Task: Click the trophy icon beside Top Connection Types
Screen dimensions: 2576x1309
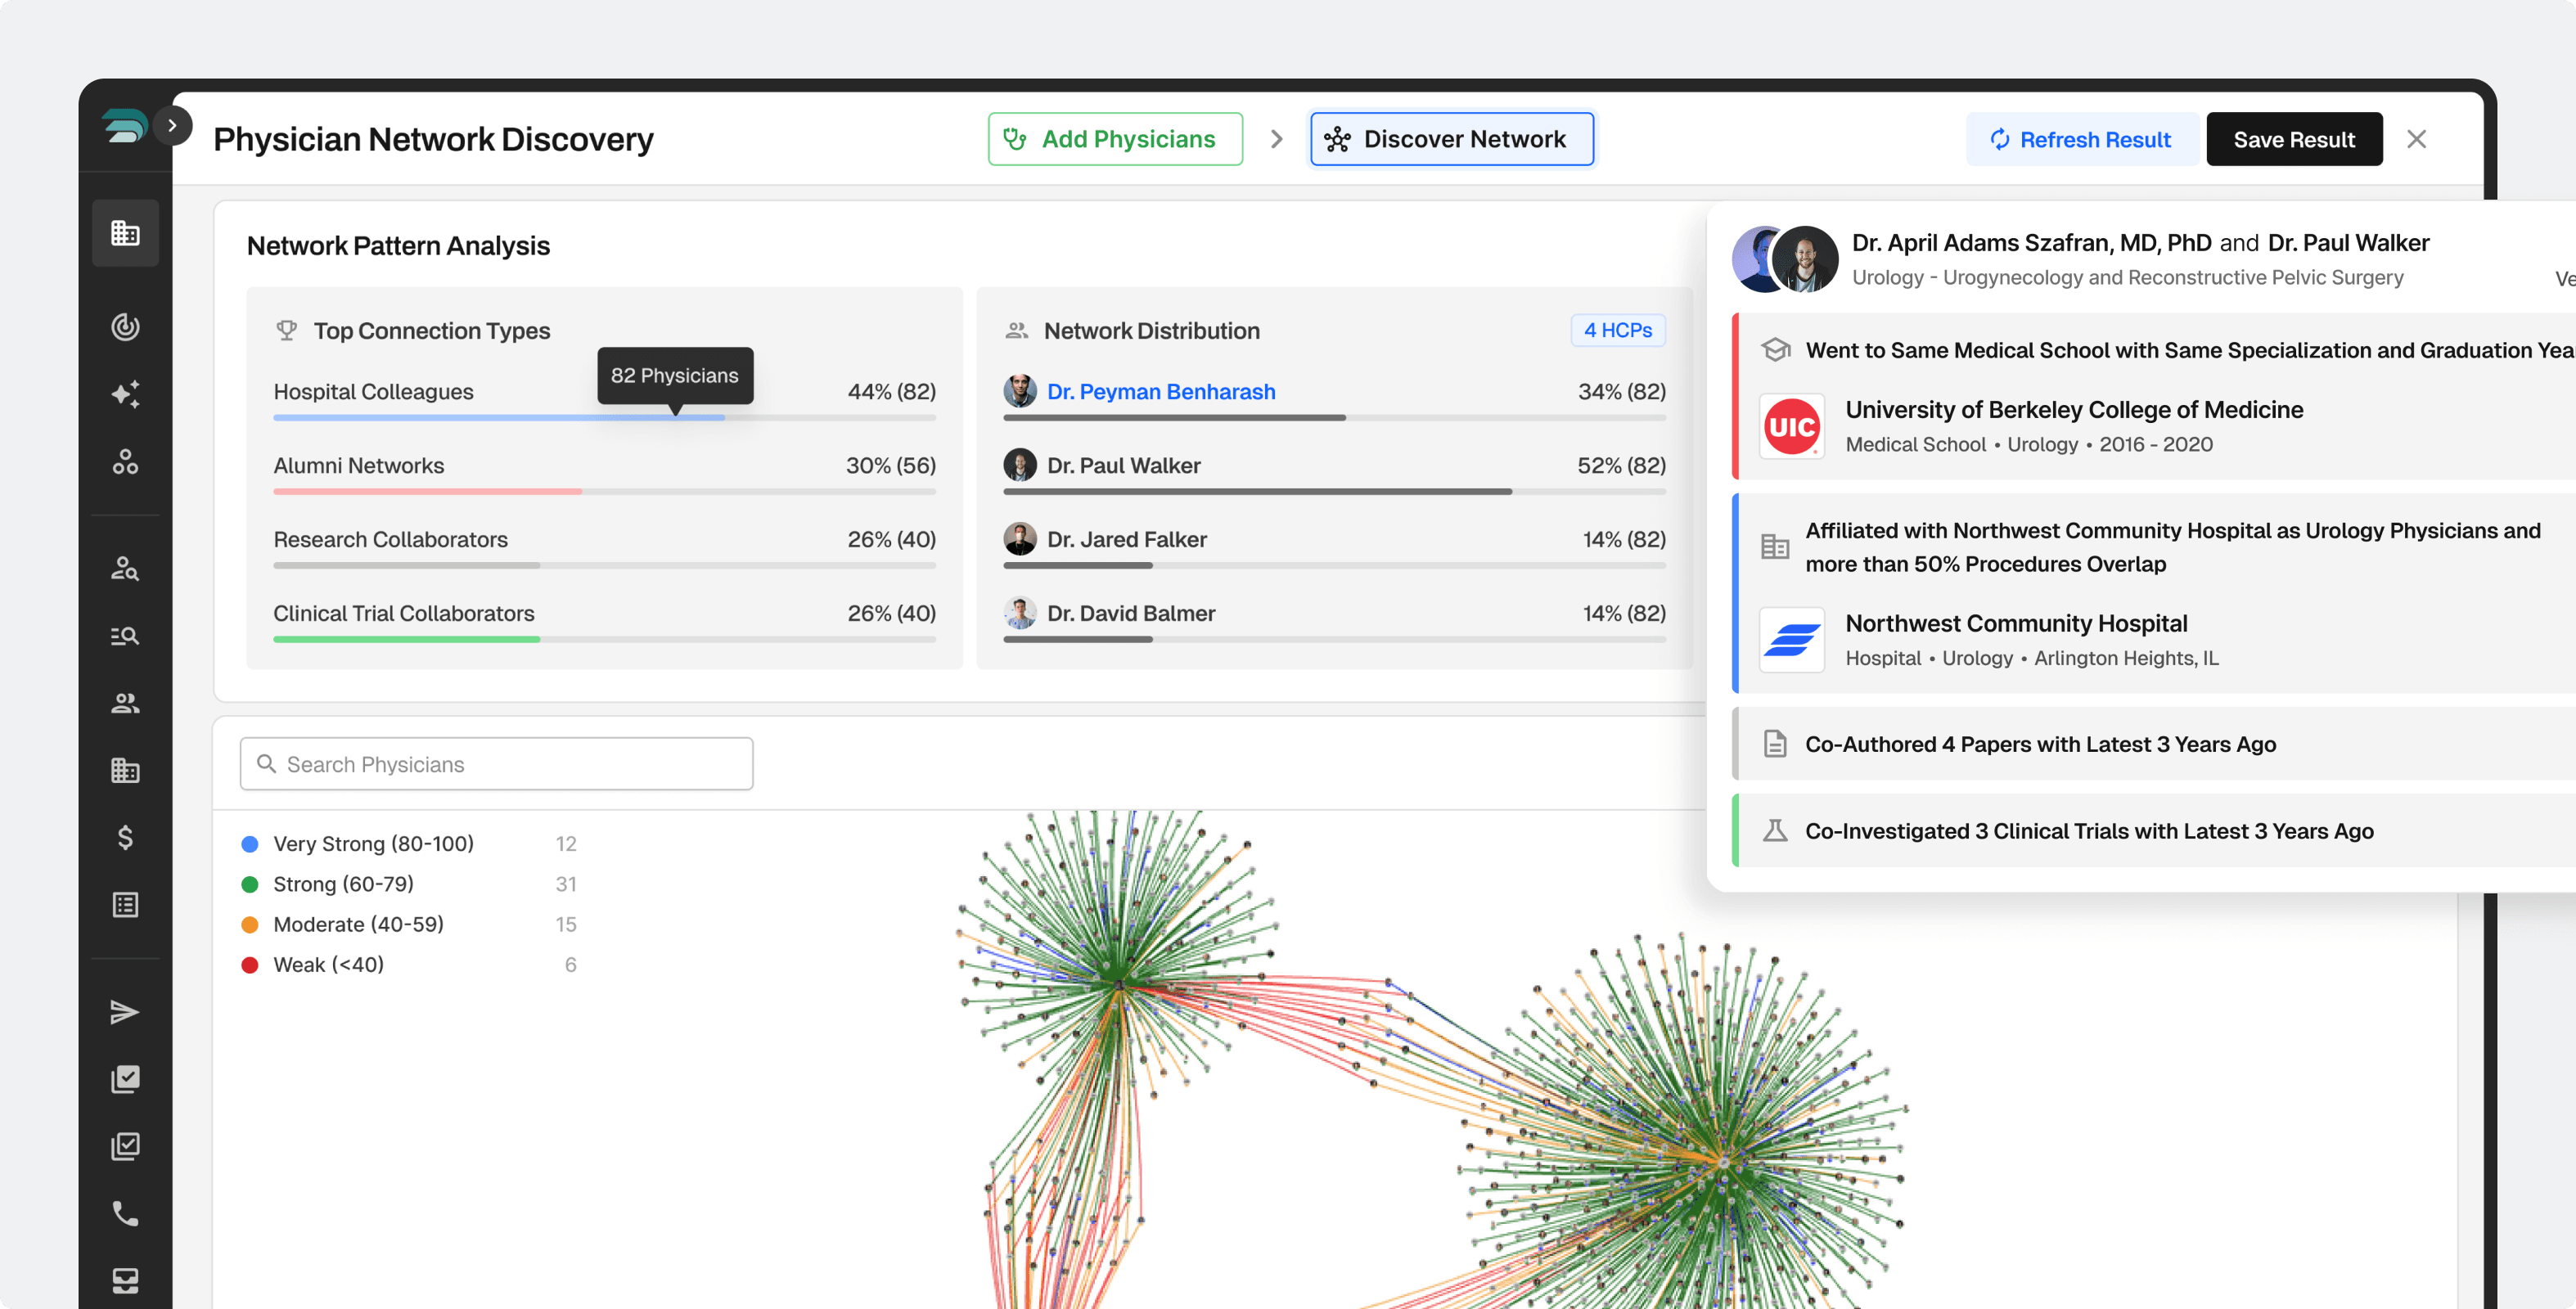Action: pyautogui.click(x=287, y=330)
